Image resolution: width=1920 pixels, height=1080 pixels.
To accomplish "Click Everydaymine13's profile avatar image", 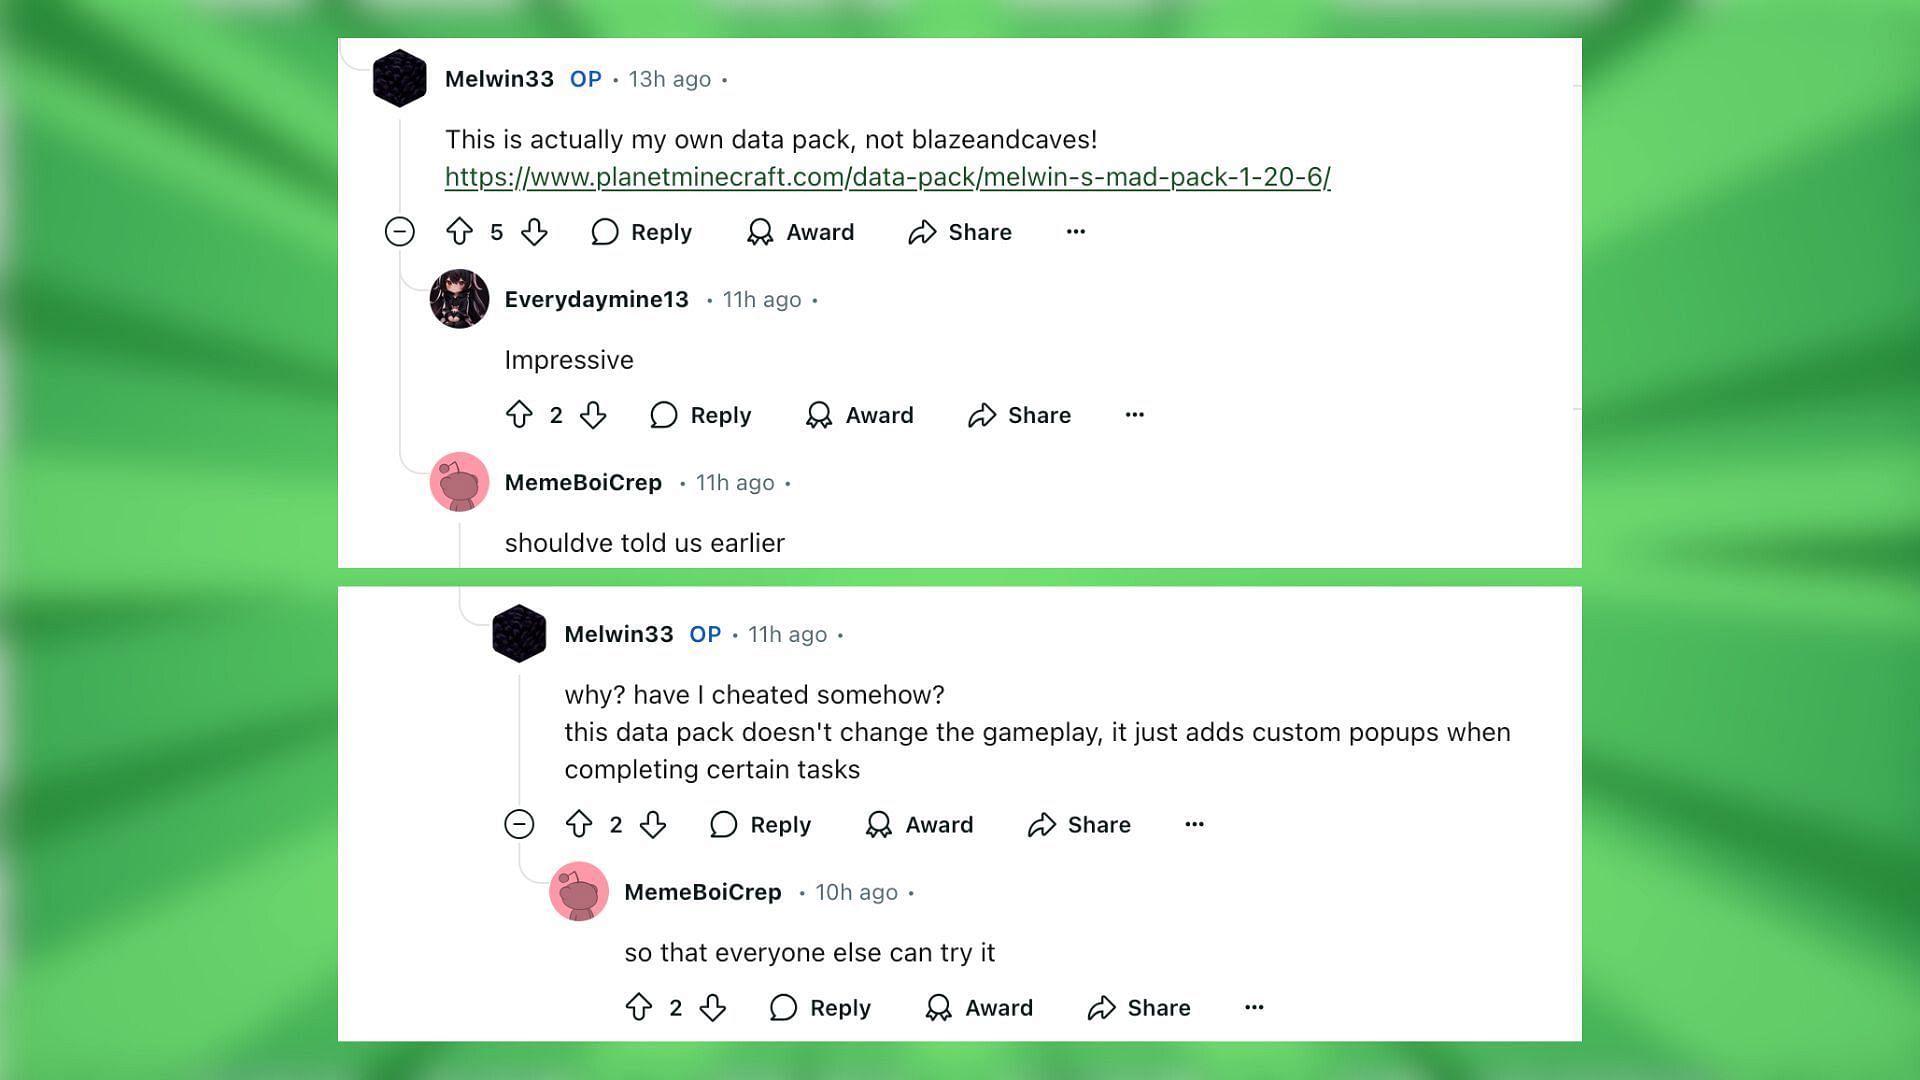I will point(460,298).
